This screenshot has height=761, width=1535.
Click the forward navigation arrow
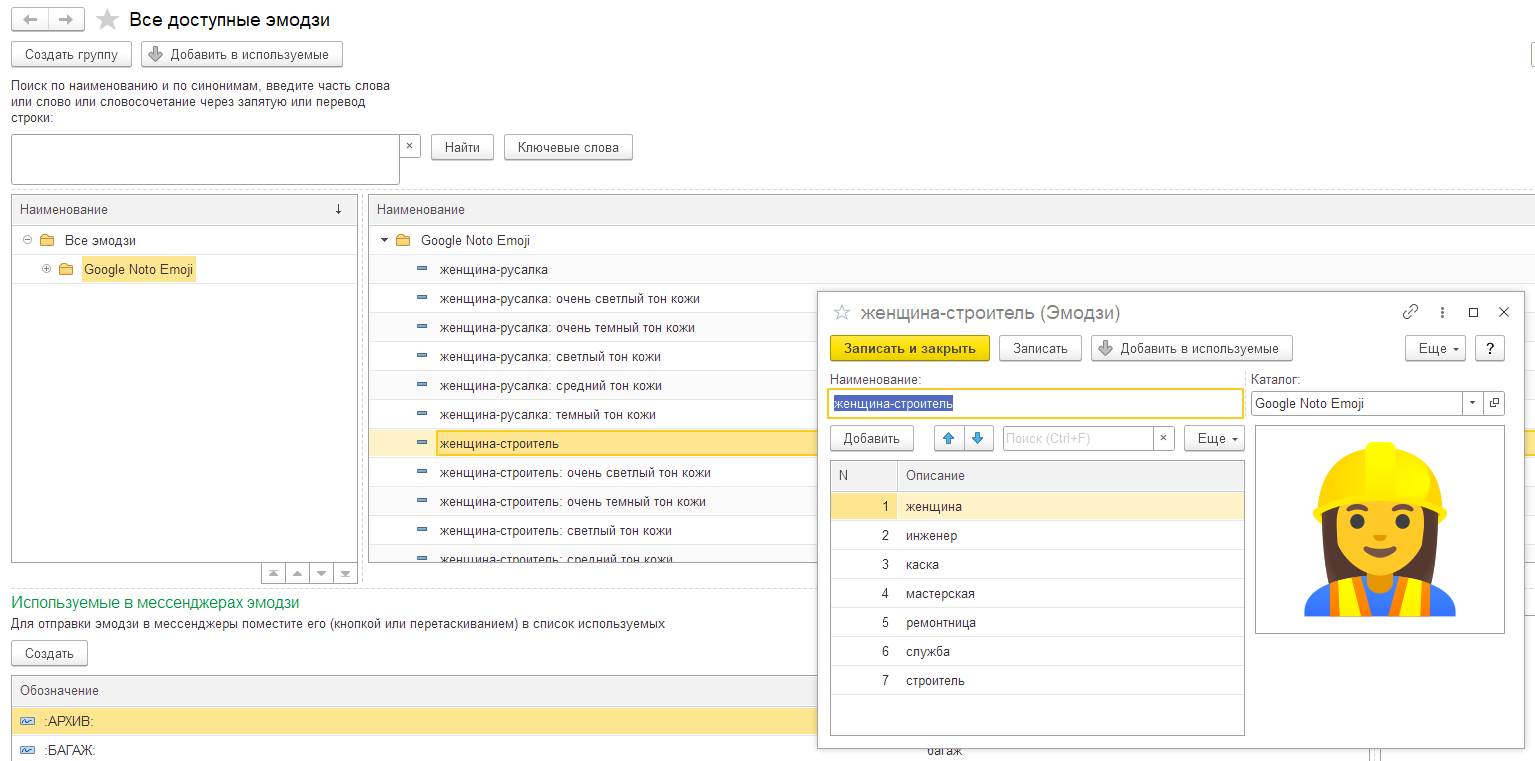[x=66, y=20]
